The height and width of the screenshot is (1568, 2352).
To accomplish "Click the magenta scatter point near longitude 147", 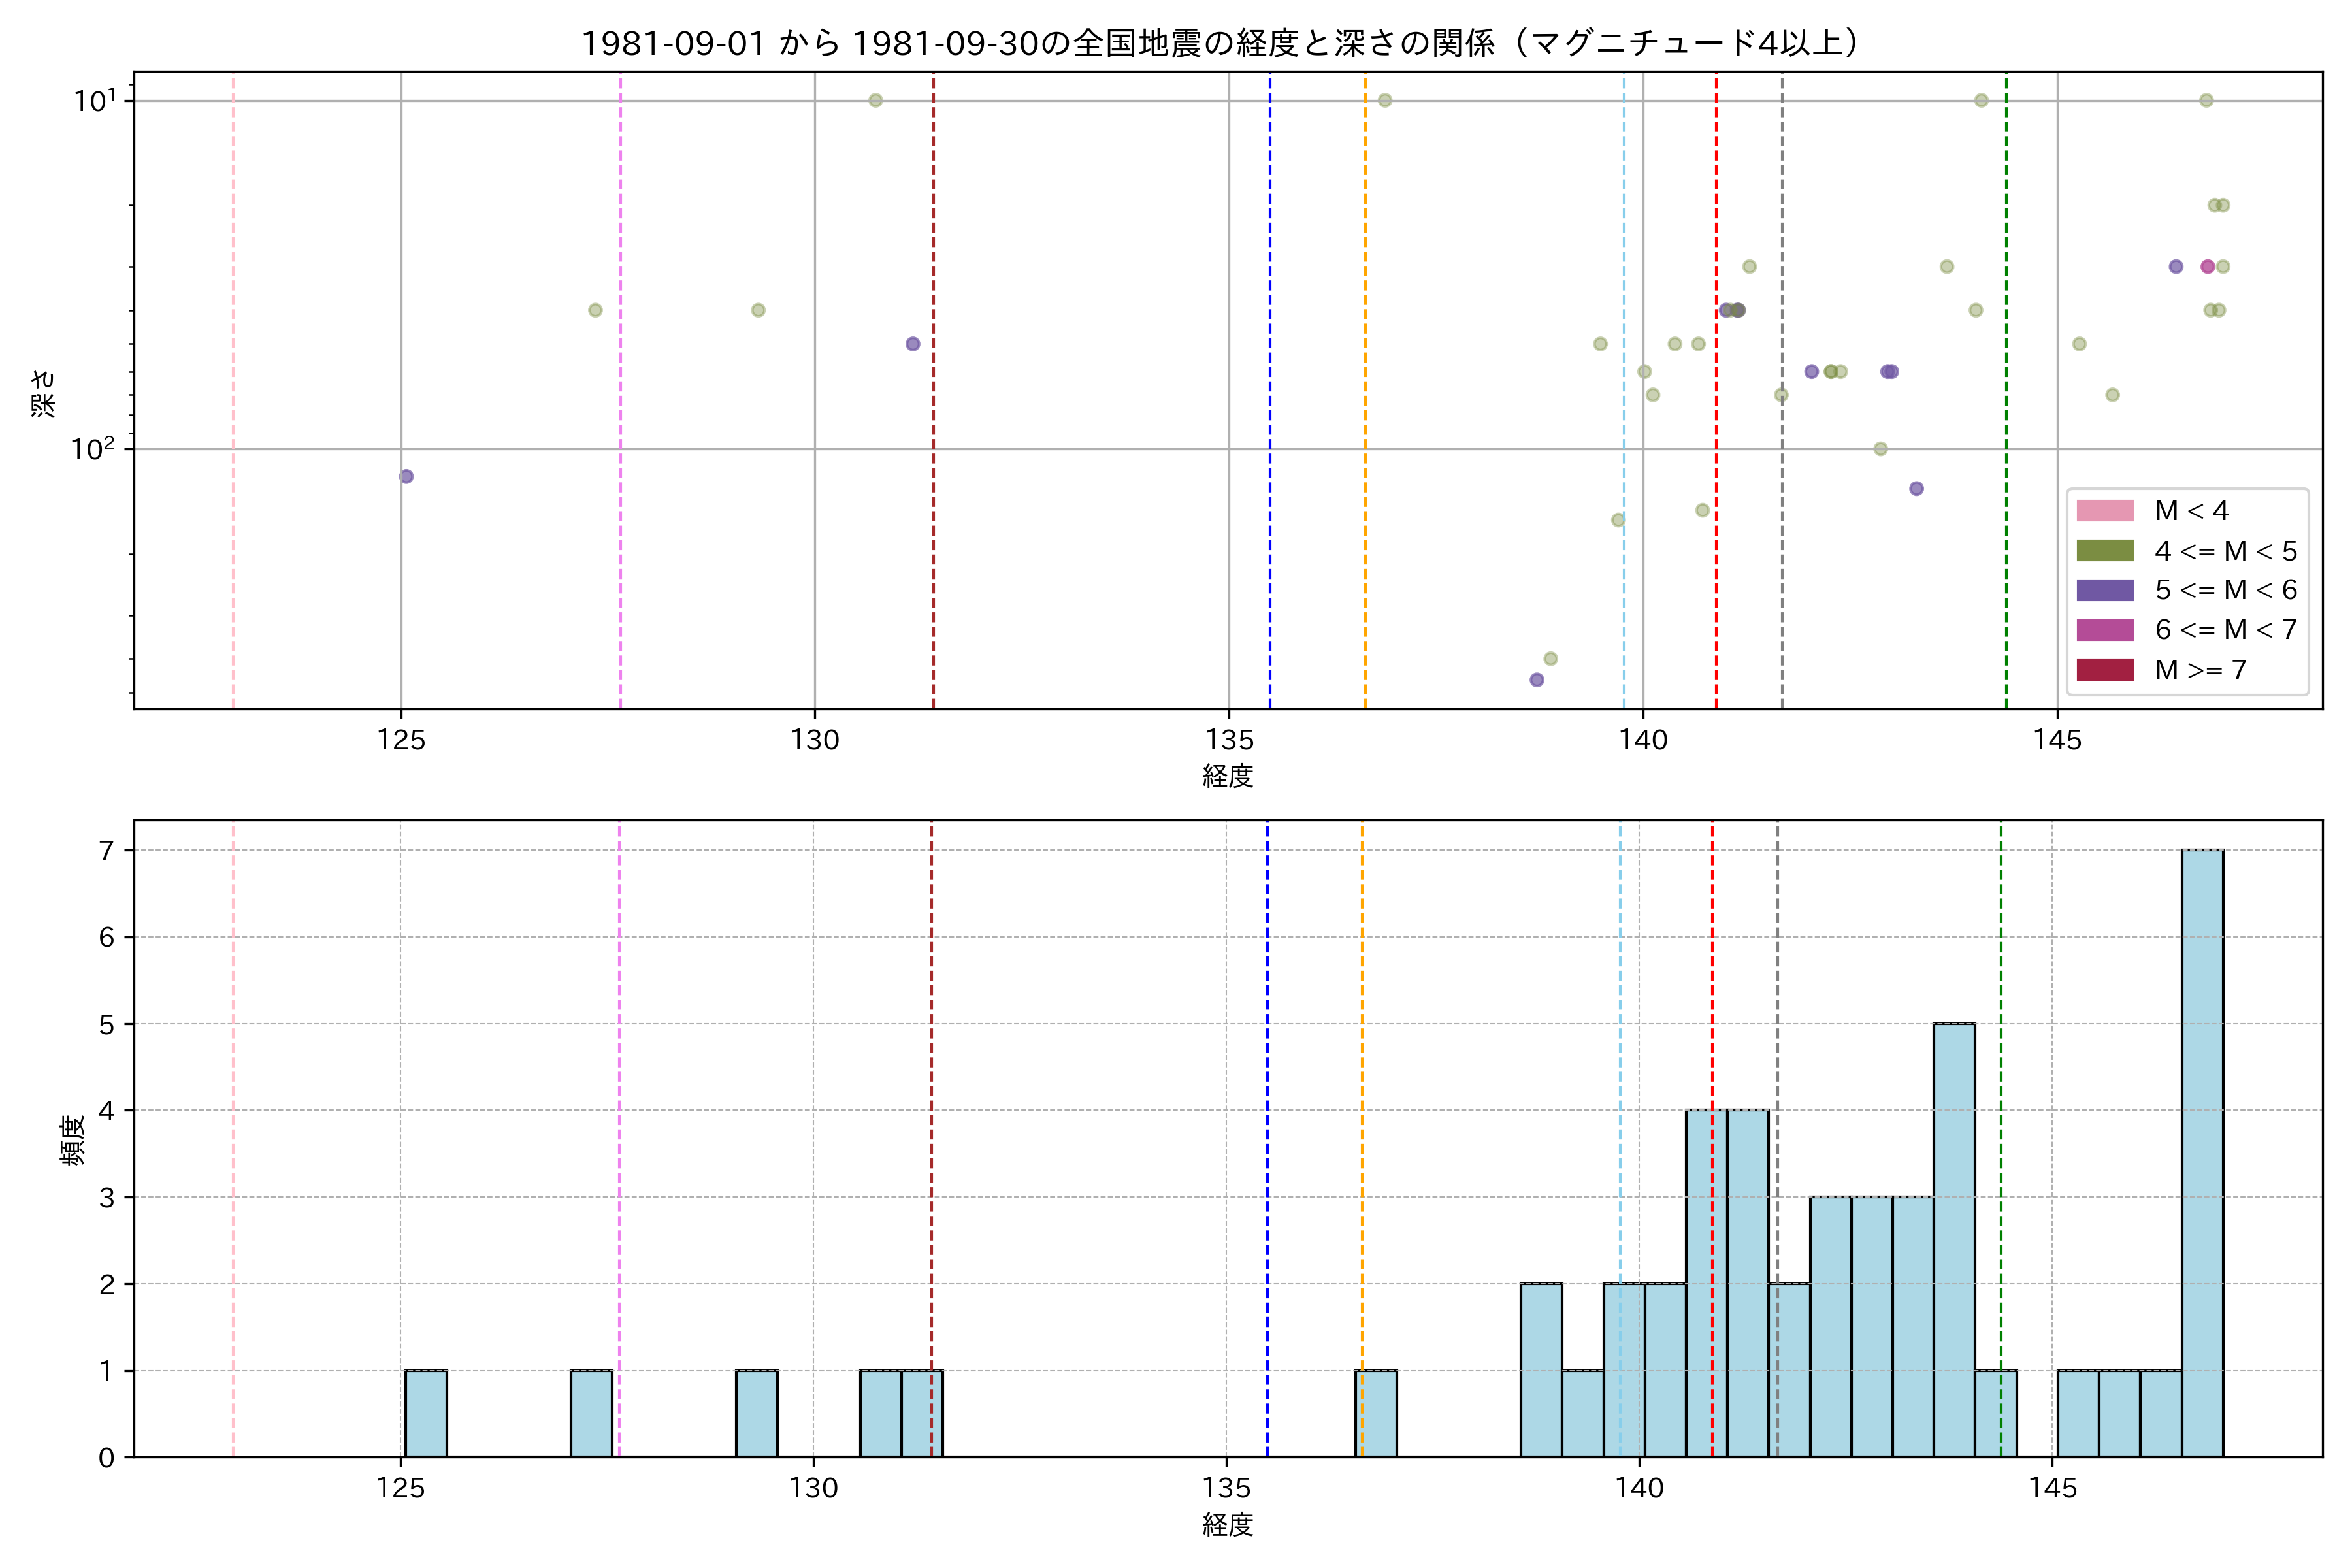I will 2208,267.
